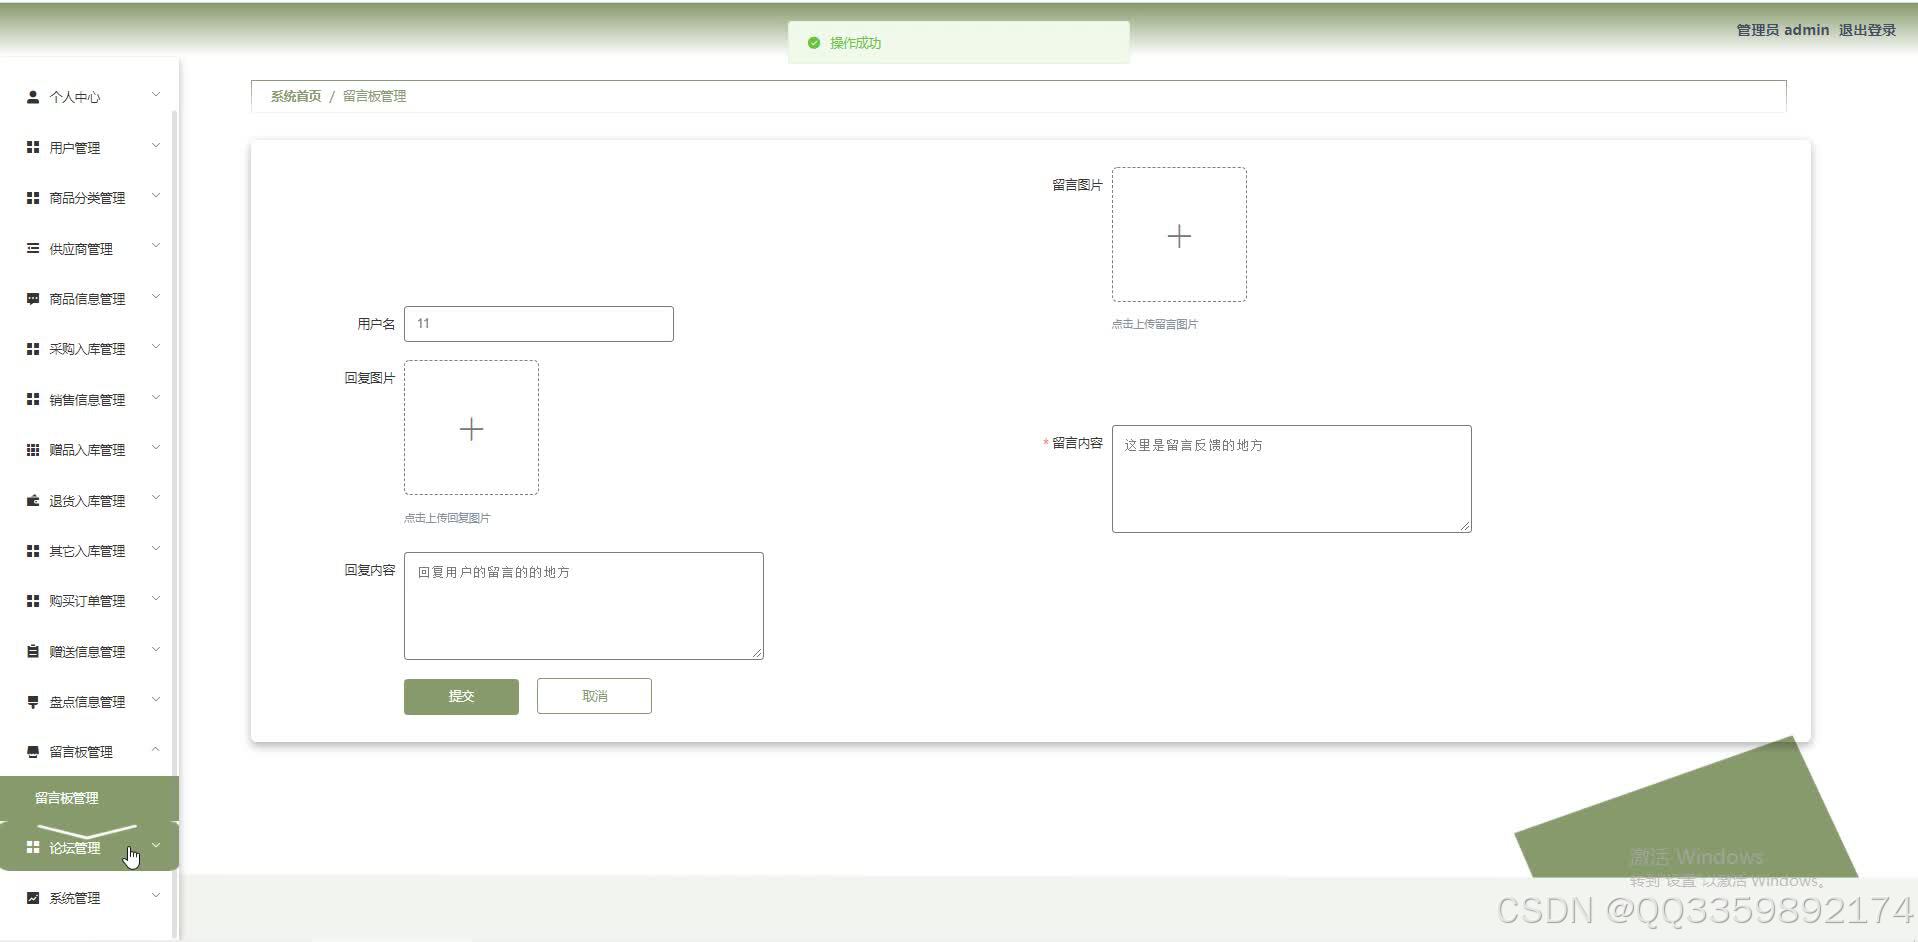Expand 个人中心 chevron
Viewport: 1918px width, 942px height.
click(x=156, y=95)
